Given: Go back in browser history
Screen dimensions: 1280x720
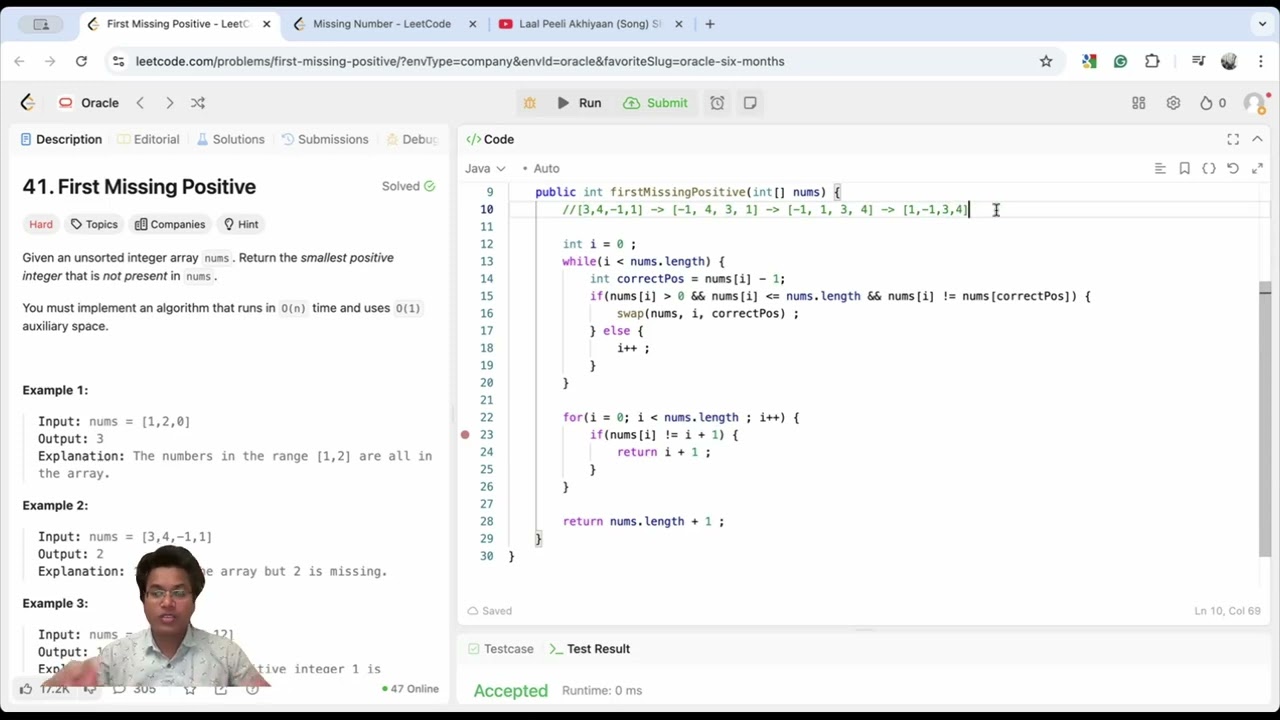Looking at the screenshot, I should point(19,61).
